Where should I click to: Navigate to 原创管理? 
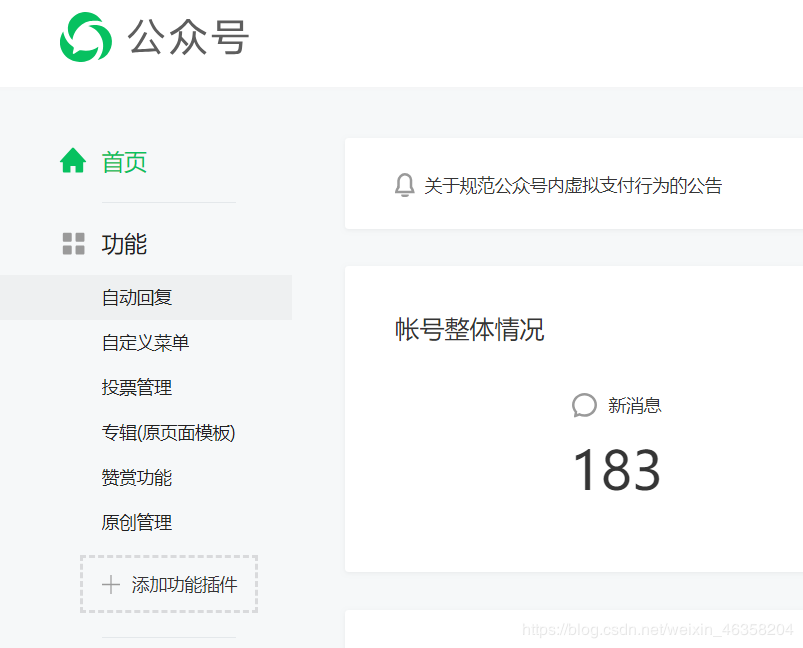137,523
